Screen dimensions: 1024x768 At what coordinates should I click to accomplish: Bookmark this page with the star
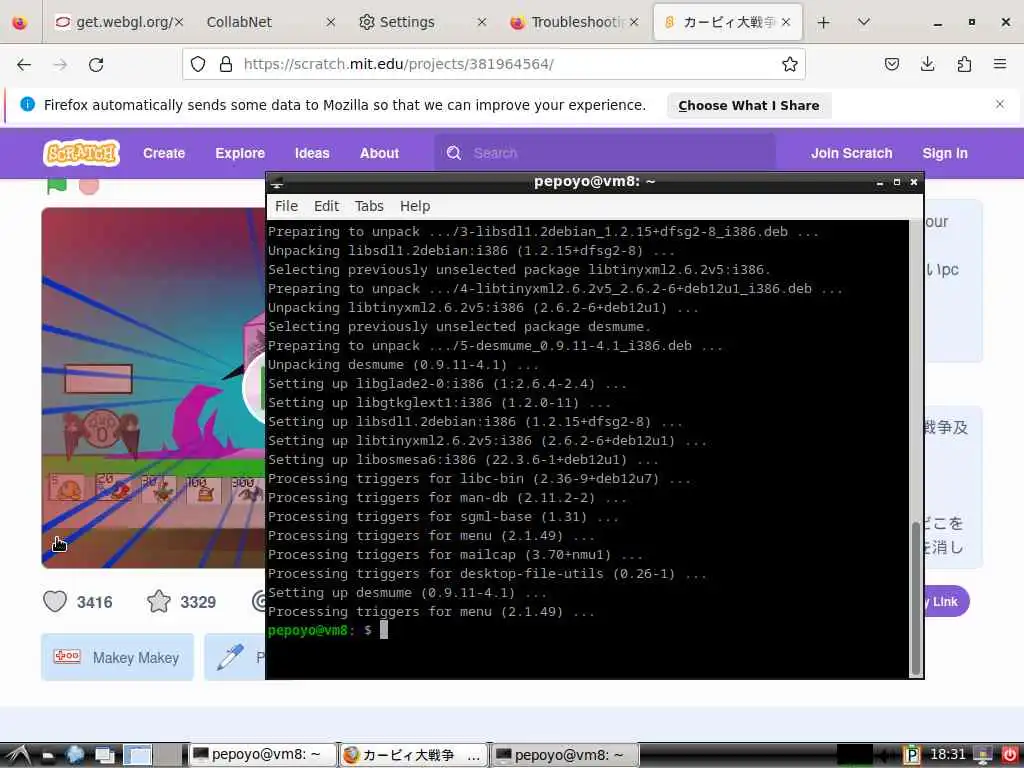coord(790,64)
